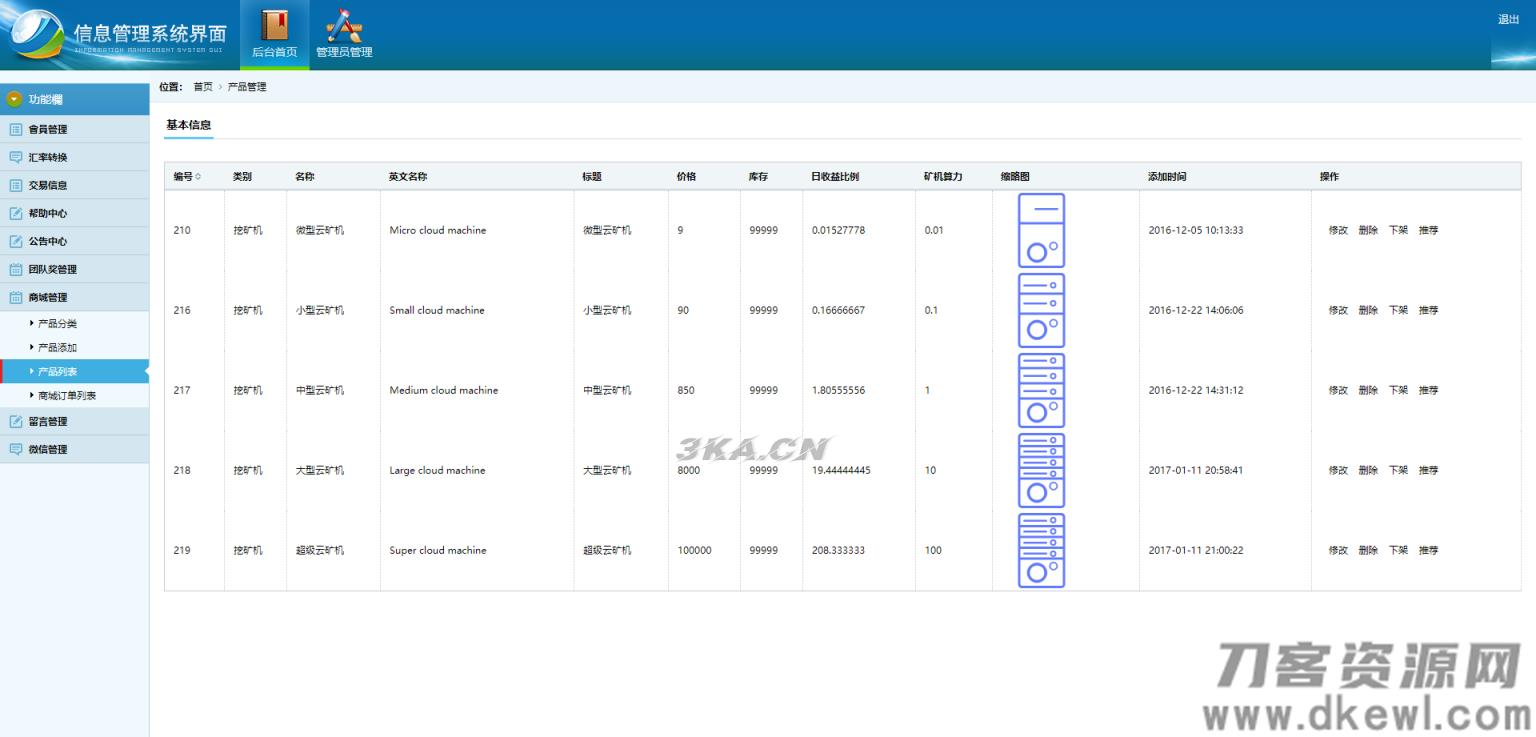Click the 价格 column header

(x=686, y=176)
